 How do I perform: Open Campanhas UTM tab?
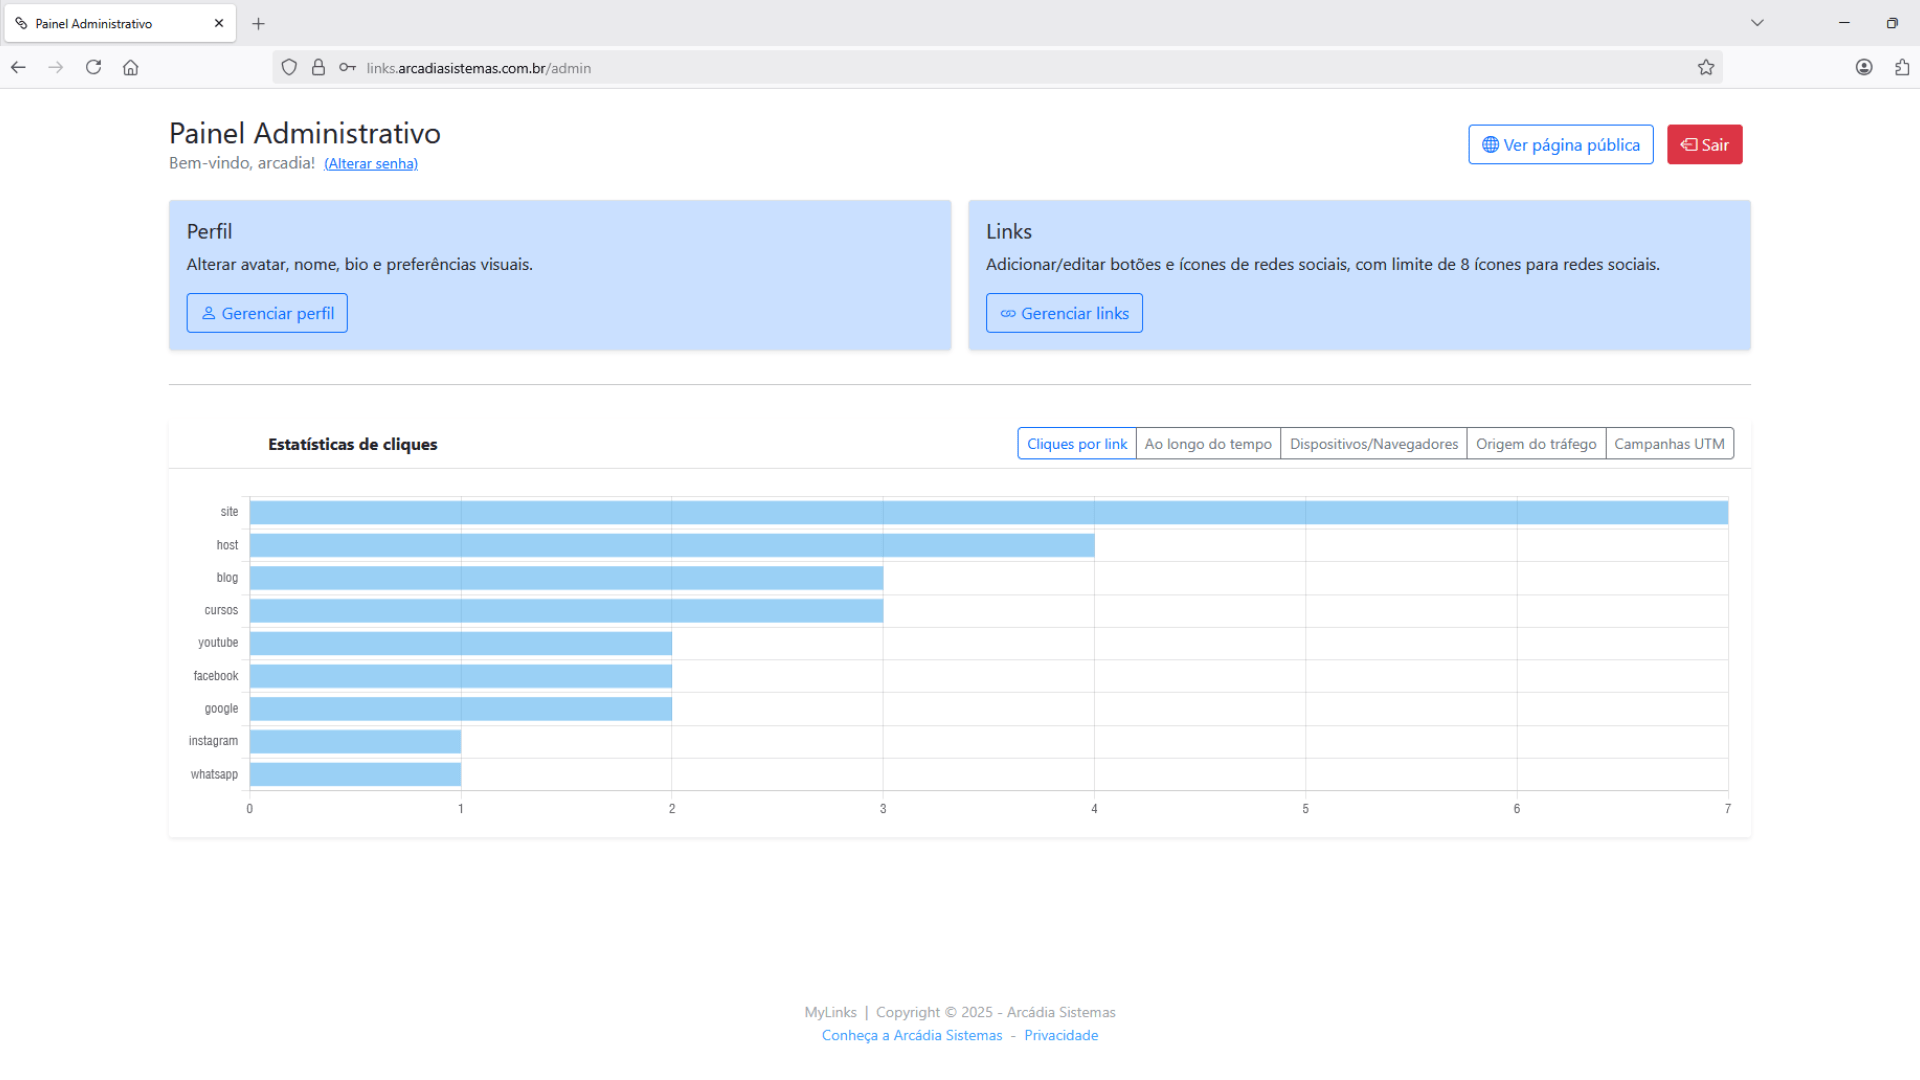(1669, 444)
